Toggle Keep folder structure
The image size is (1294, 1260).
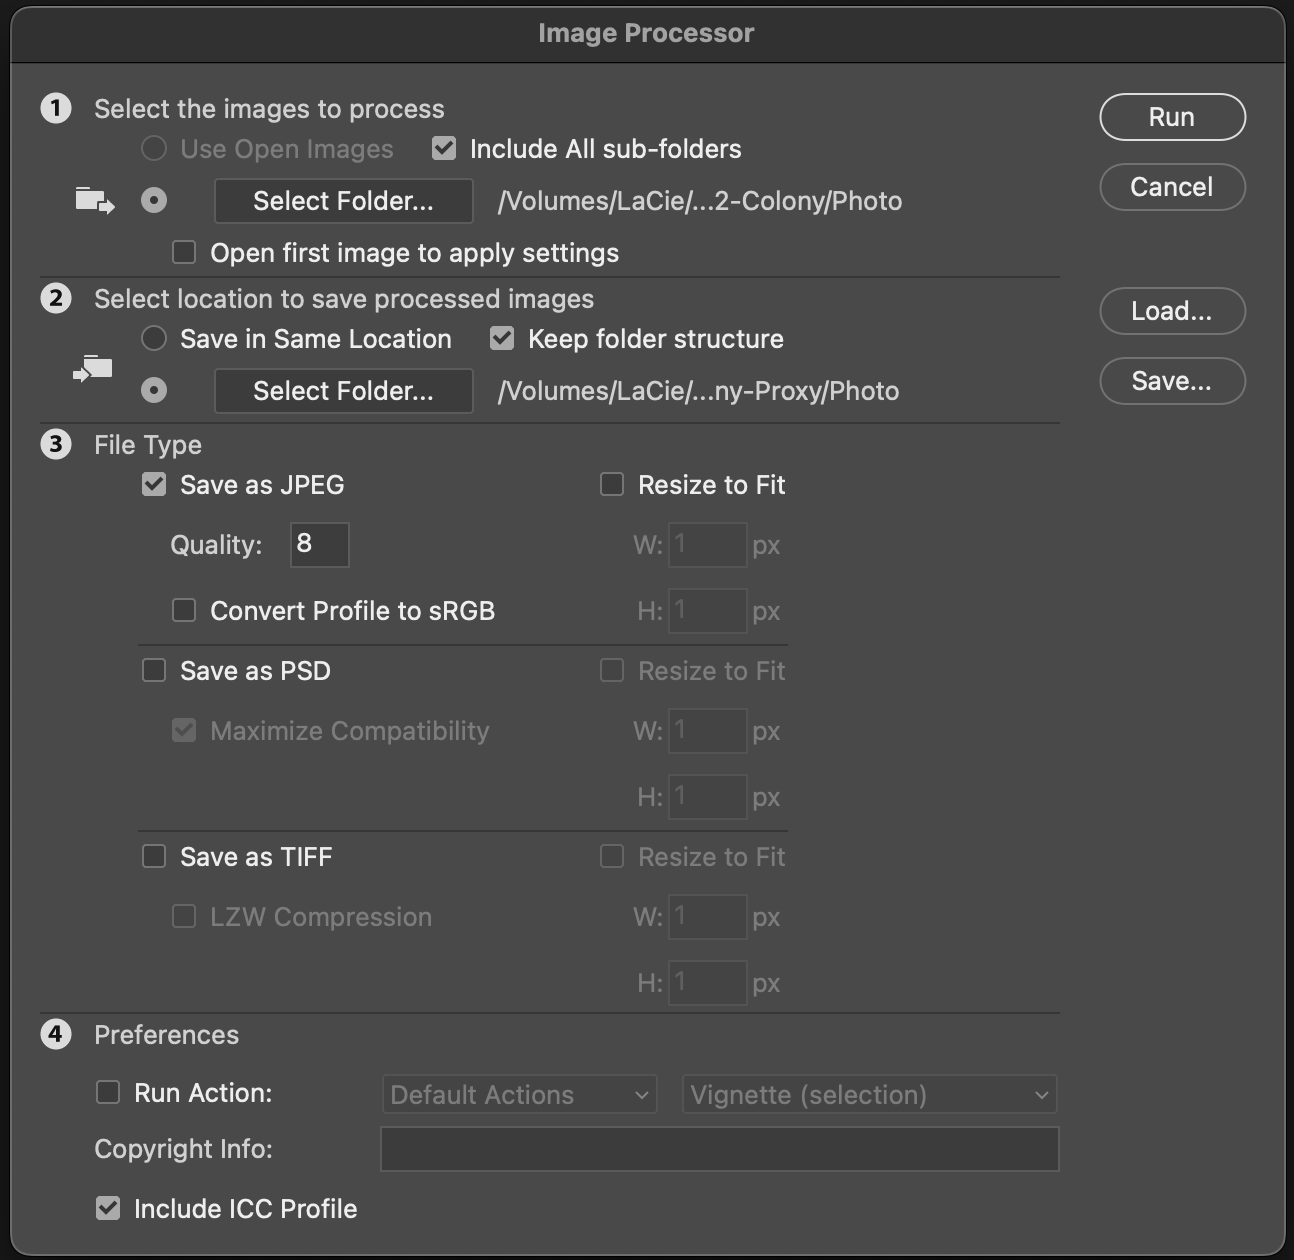[x=501, y=338]
